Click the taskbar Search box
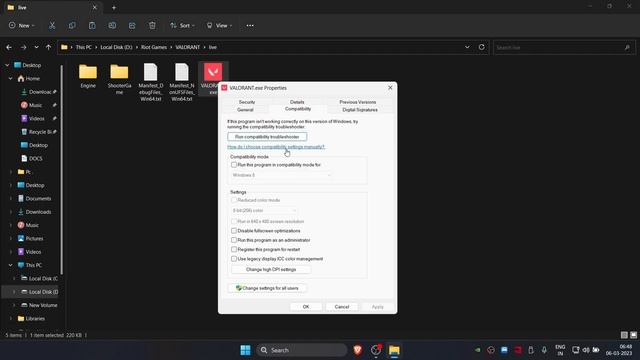Viewport: 640px width, 360px height. 302,350
